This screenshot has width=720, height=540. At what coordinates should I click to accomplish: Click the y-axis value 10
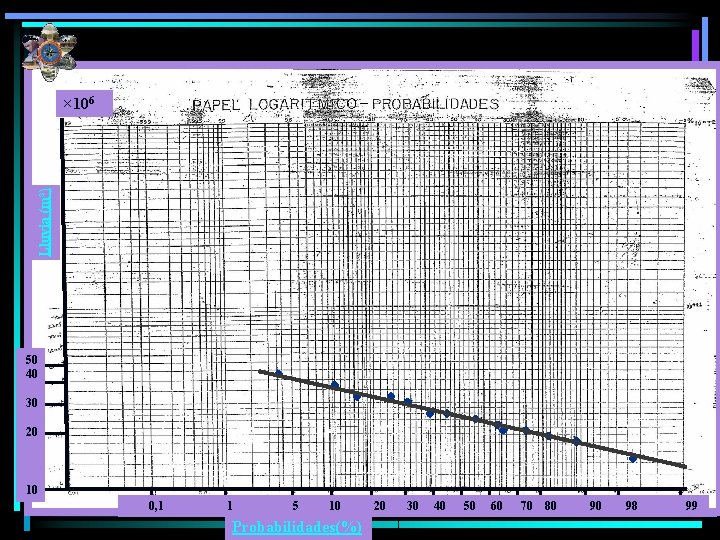pyautogui.click(x=31, y=489)
